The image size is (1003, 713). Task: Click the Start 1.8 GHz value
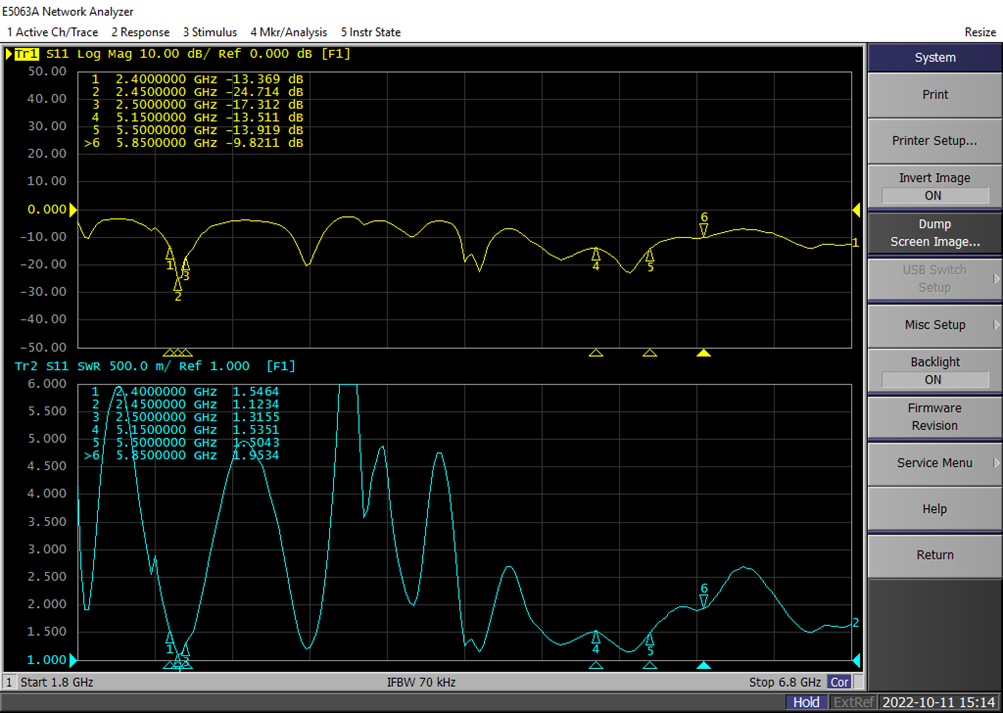point(57,682)
